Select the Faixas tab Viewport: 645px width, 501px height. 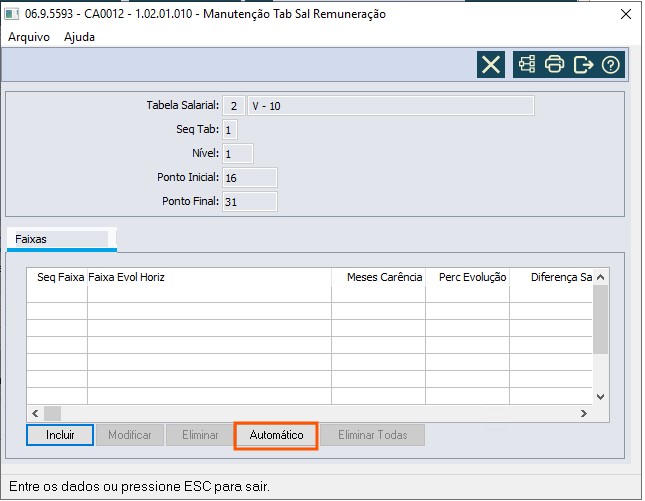tap(62, 239)
